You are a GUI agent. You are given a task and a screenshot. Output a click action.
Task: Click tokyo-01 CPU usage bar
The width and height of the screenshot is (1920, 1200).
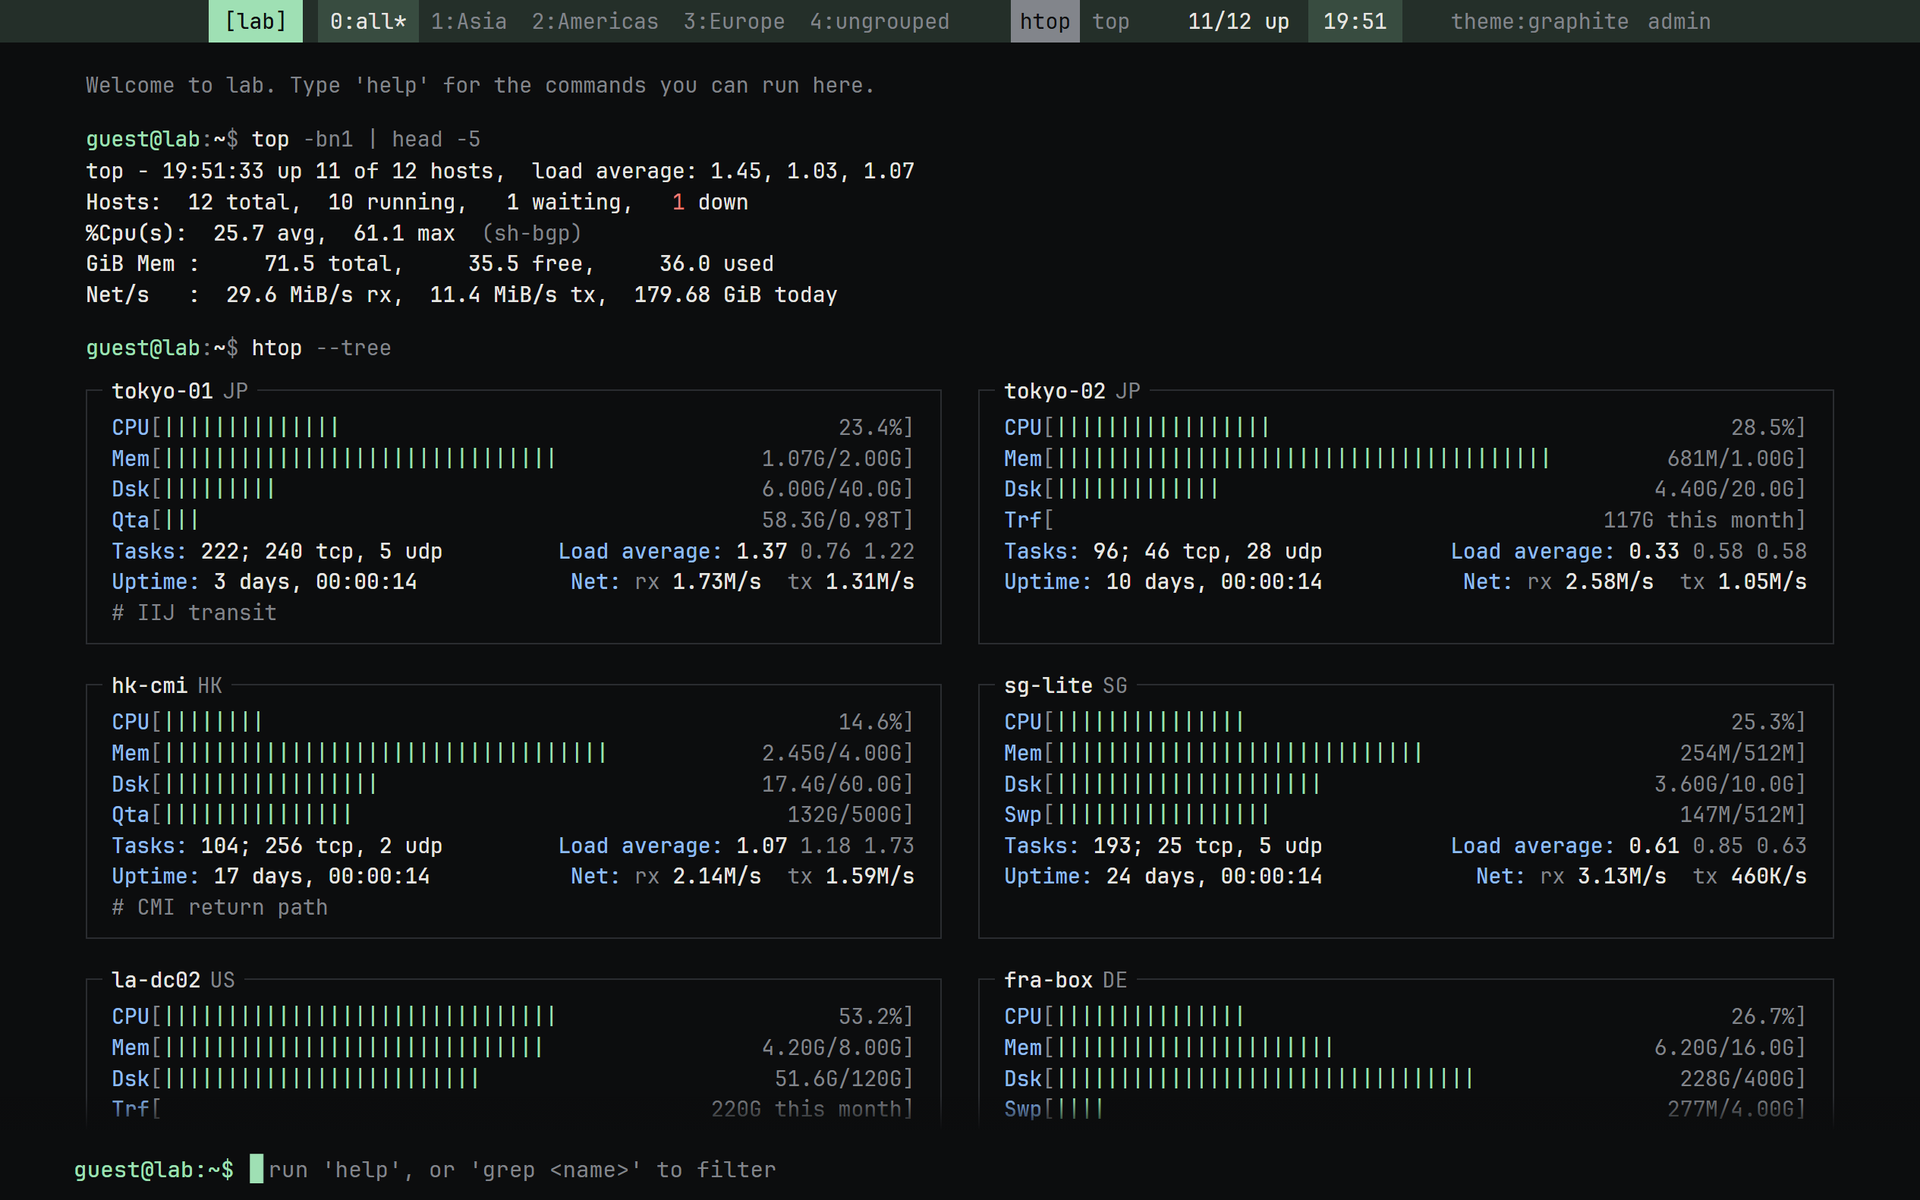[x=512, y=427]
